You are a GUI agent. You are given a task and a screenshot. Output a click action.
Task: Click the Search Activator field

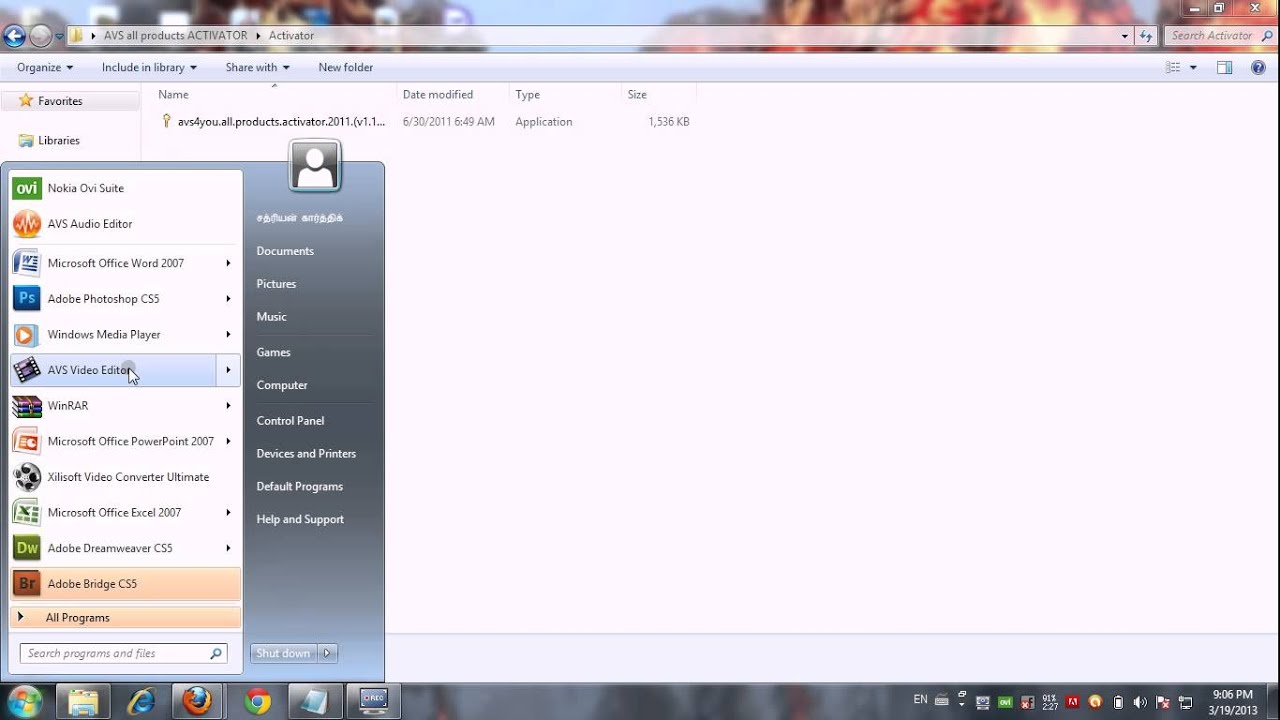1218,36
